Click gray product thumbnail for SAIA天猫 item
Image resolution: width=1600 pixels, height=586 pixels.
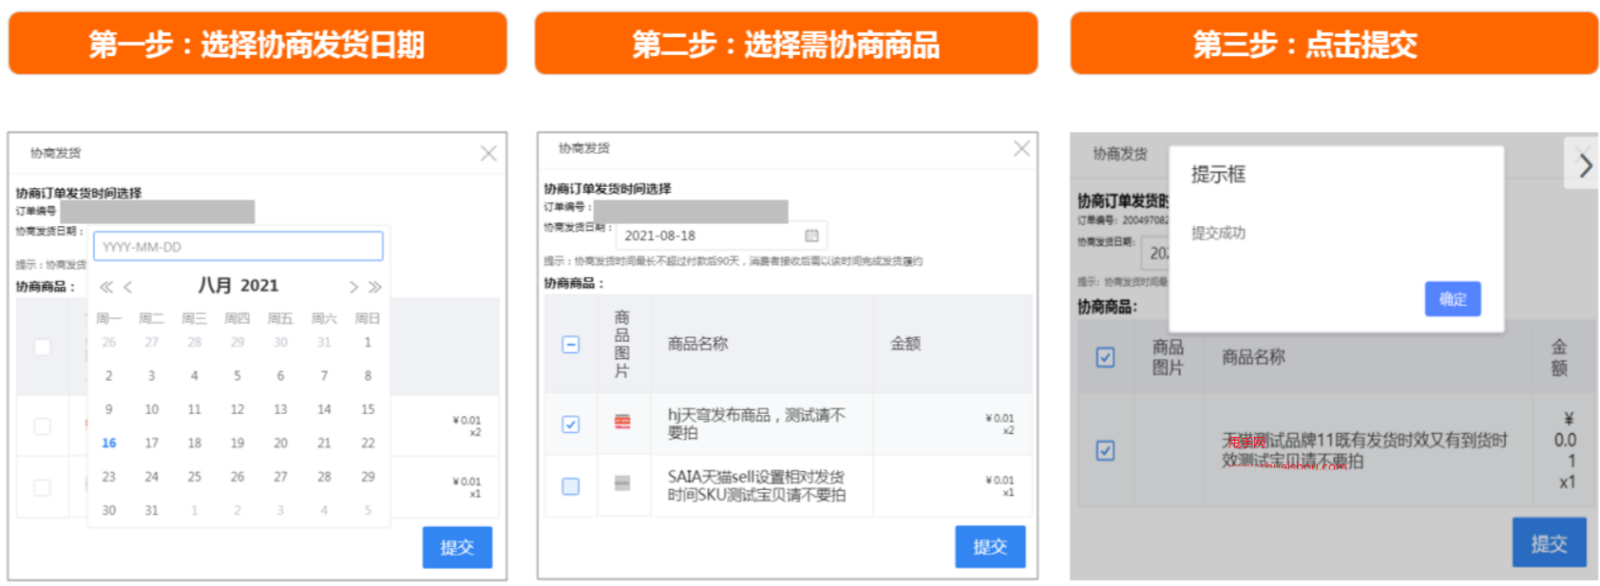[x=622, y=484]
